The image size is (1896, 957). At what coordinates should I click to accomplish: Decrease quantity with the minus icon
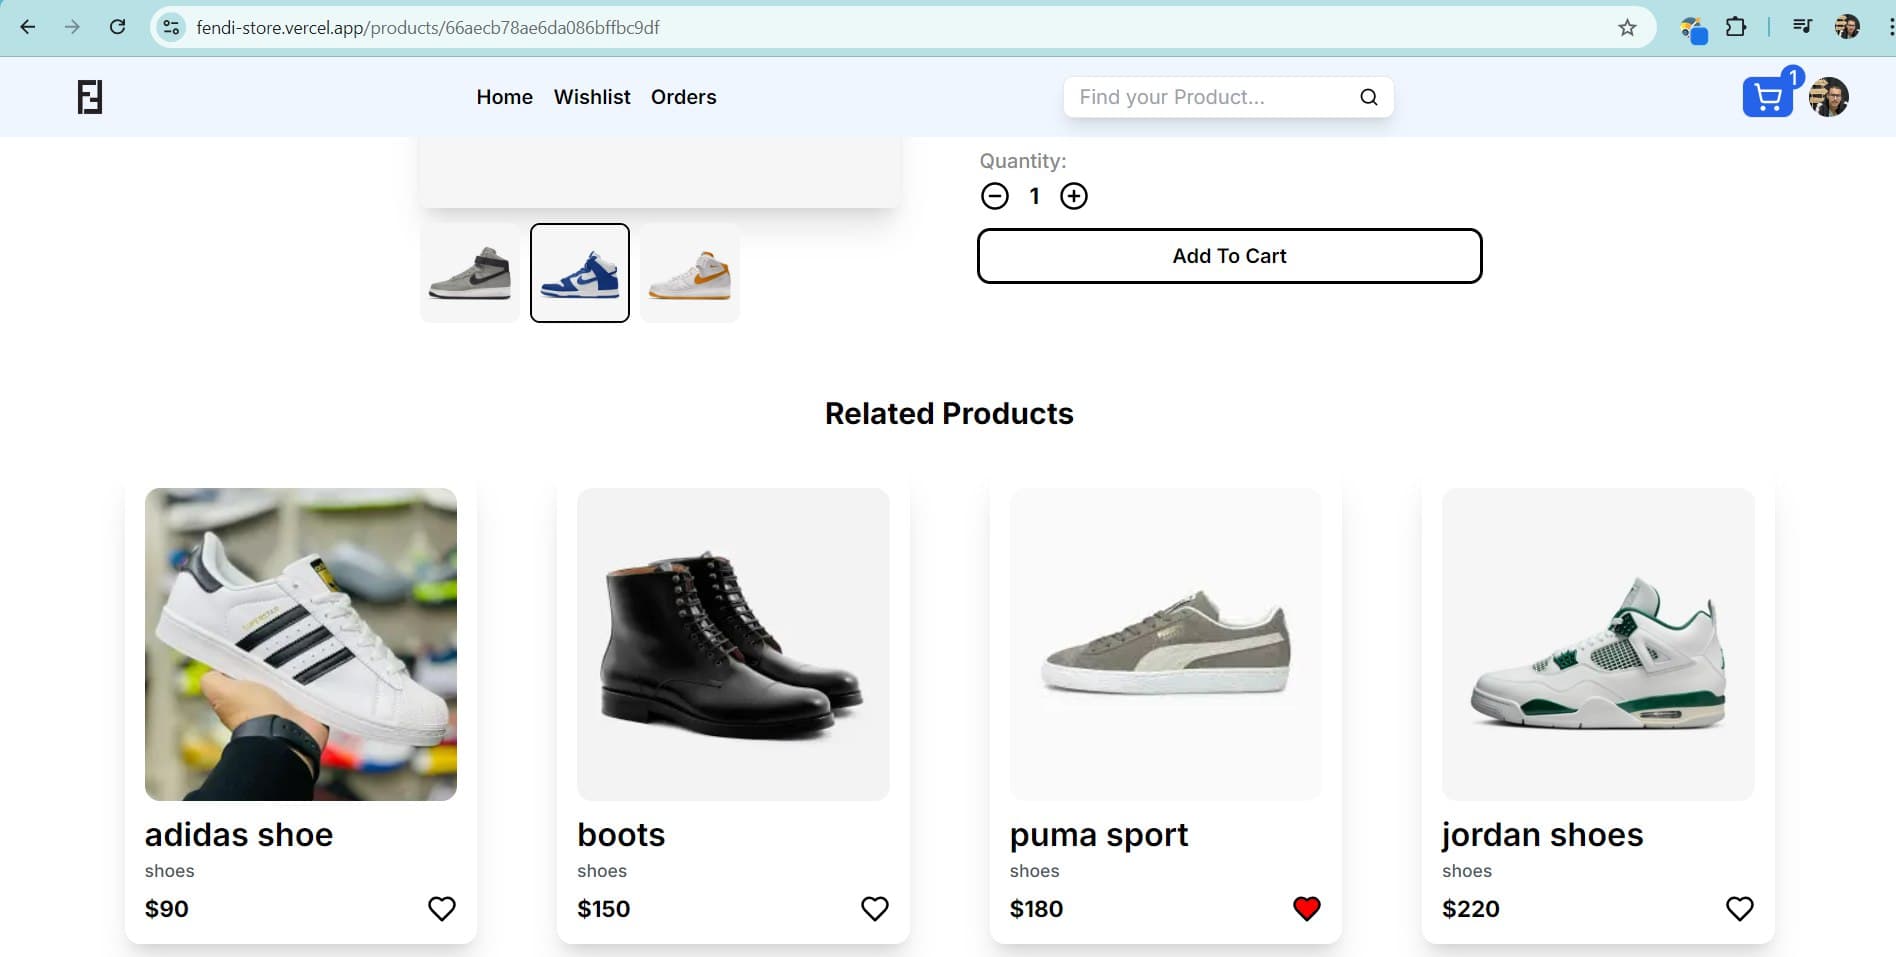994,196
